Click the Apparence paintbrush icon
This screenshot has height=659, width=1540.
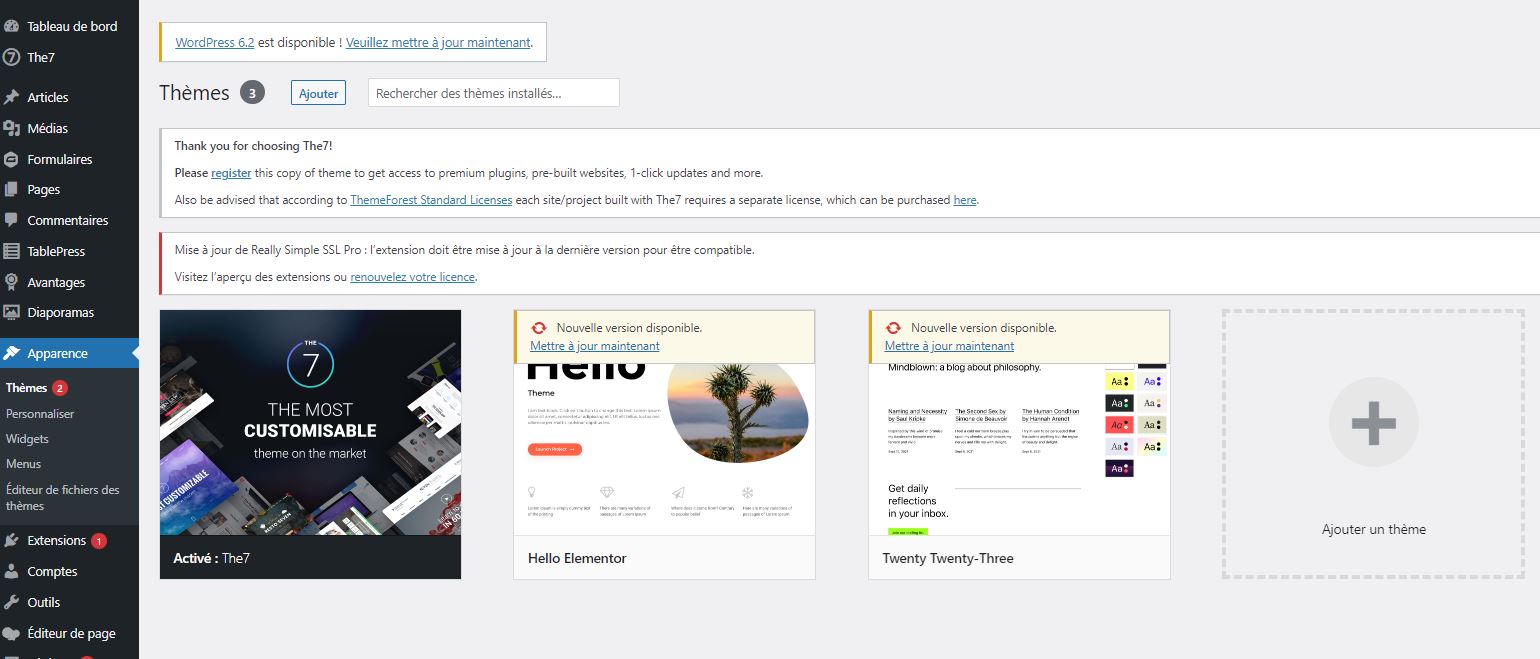12,353
